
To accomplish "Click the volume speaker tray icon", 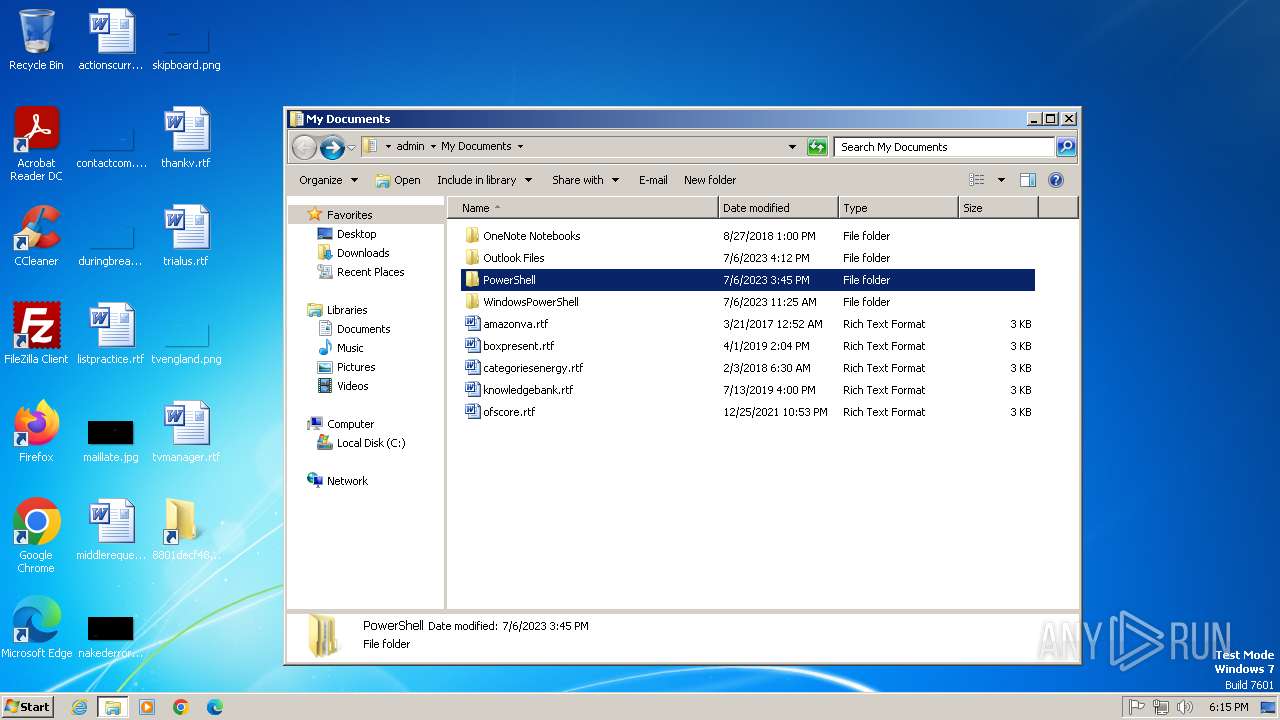I will pyautogui.click(x=1185, y=707).
